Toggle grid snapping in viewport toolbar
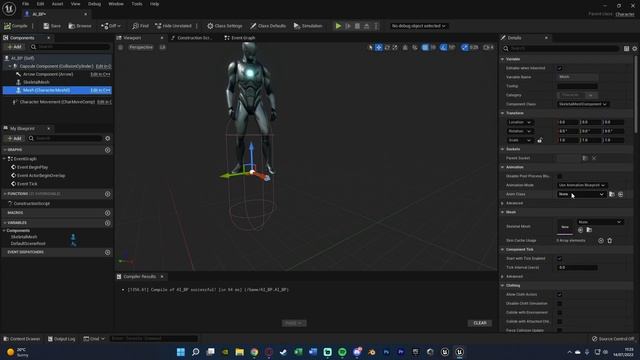 tap(425, 47)
